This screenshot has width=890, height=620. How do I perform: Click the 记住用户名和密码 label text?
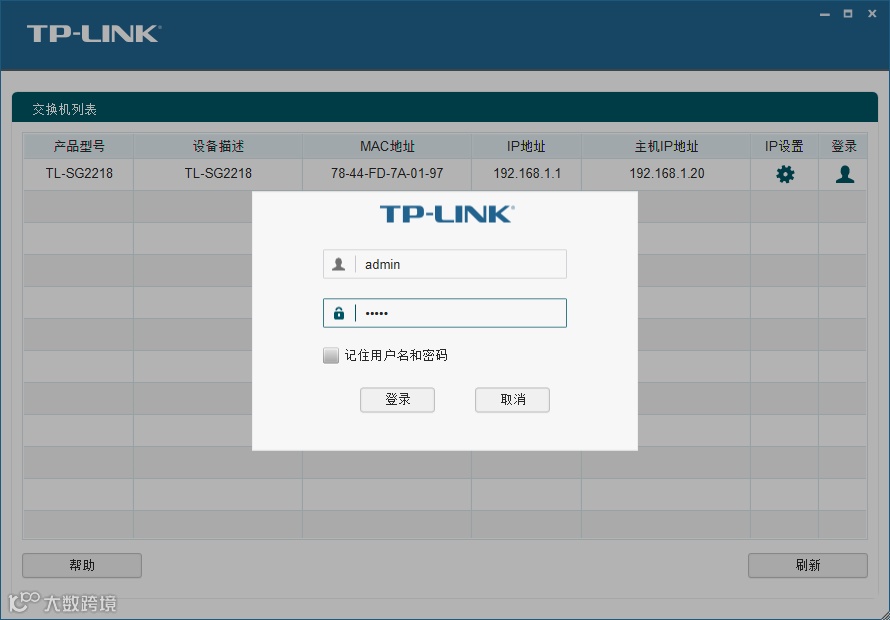click(x=396, y=355)
